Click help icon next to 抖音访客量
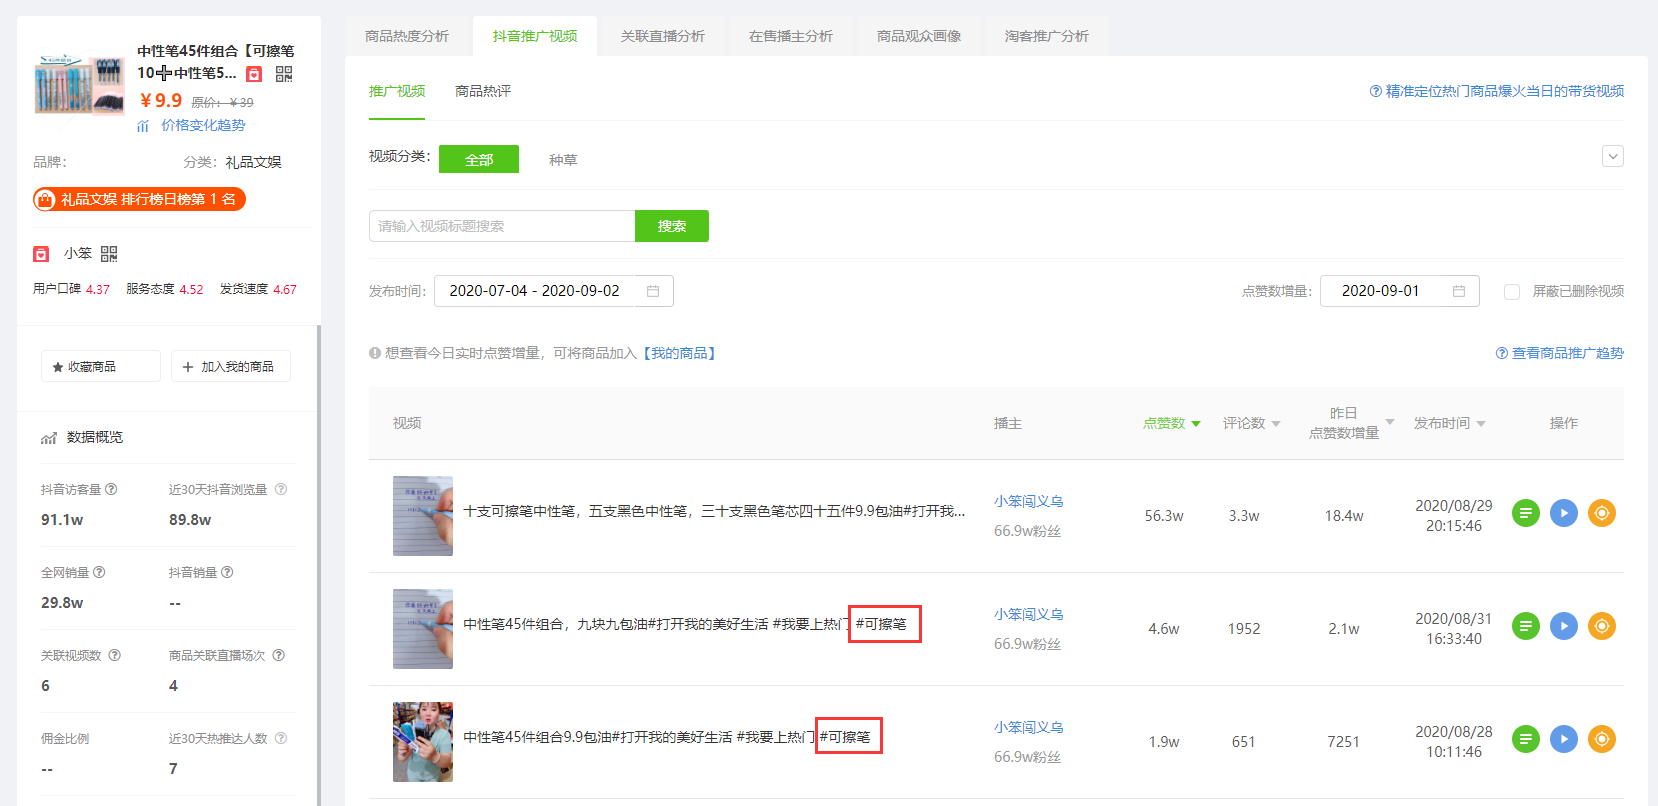Viewport: 1658px width, 806px height. point(111,489)
